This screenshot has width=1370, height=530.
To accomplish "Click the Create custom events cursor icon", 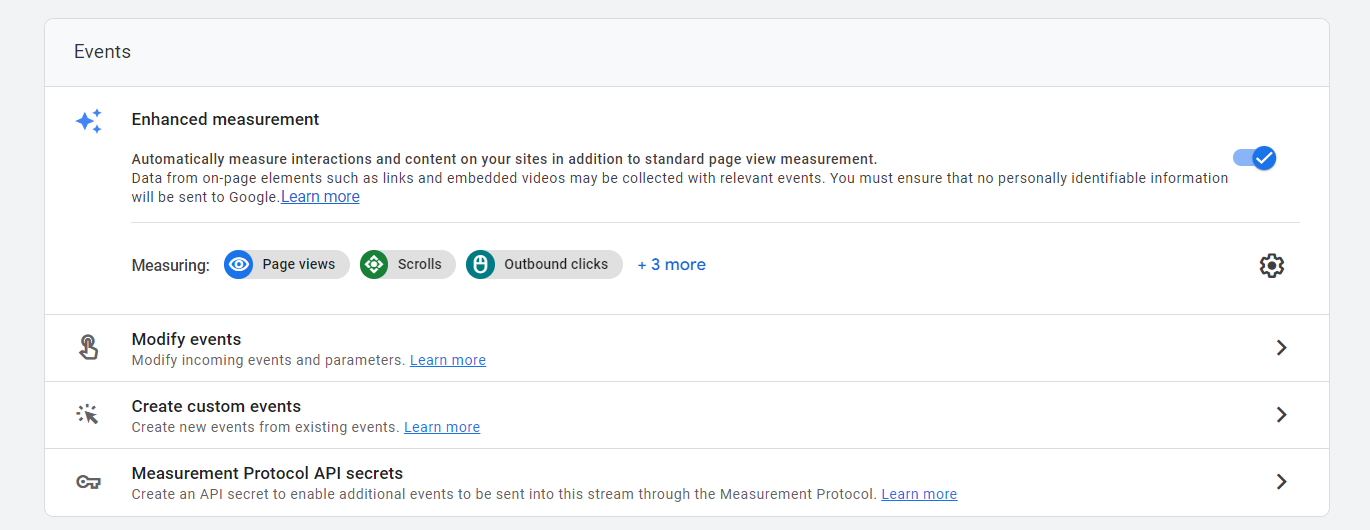I will pyautogui.click(x=88, y=414).
